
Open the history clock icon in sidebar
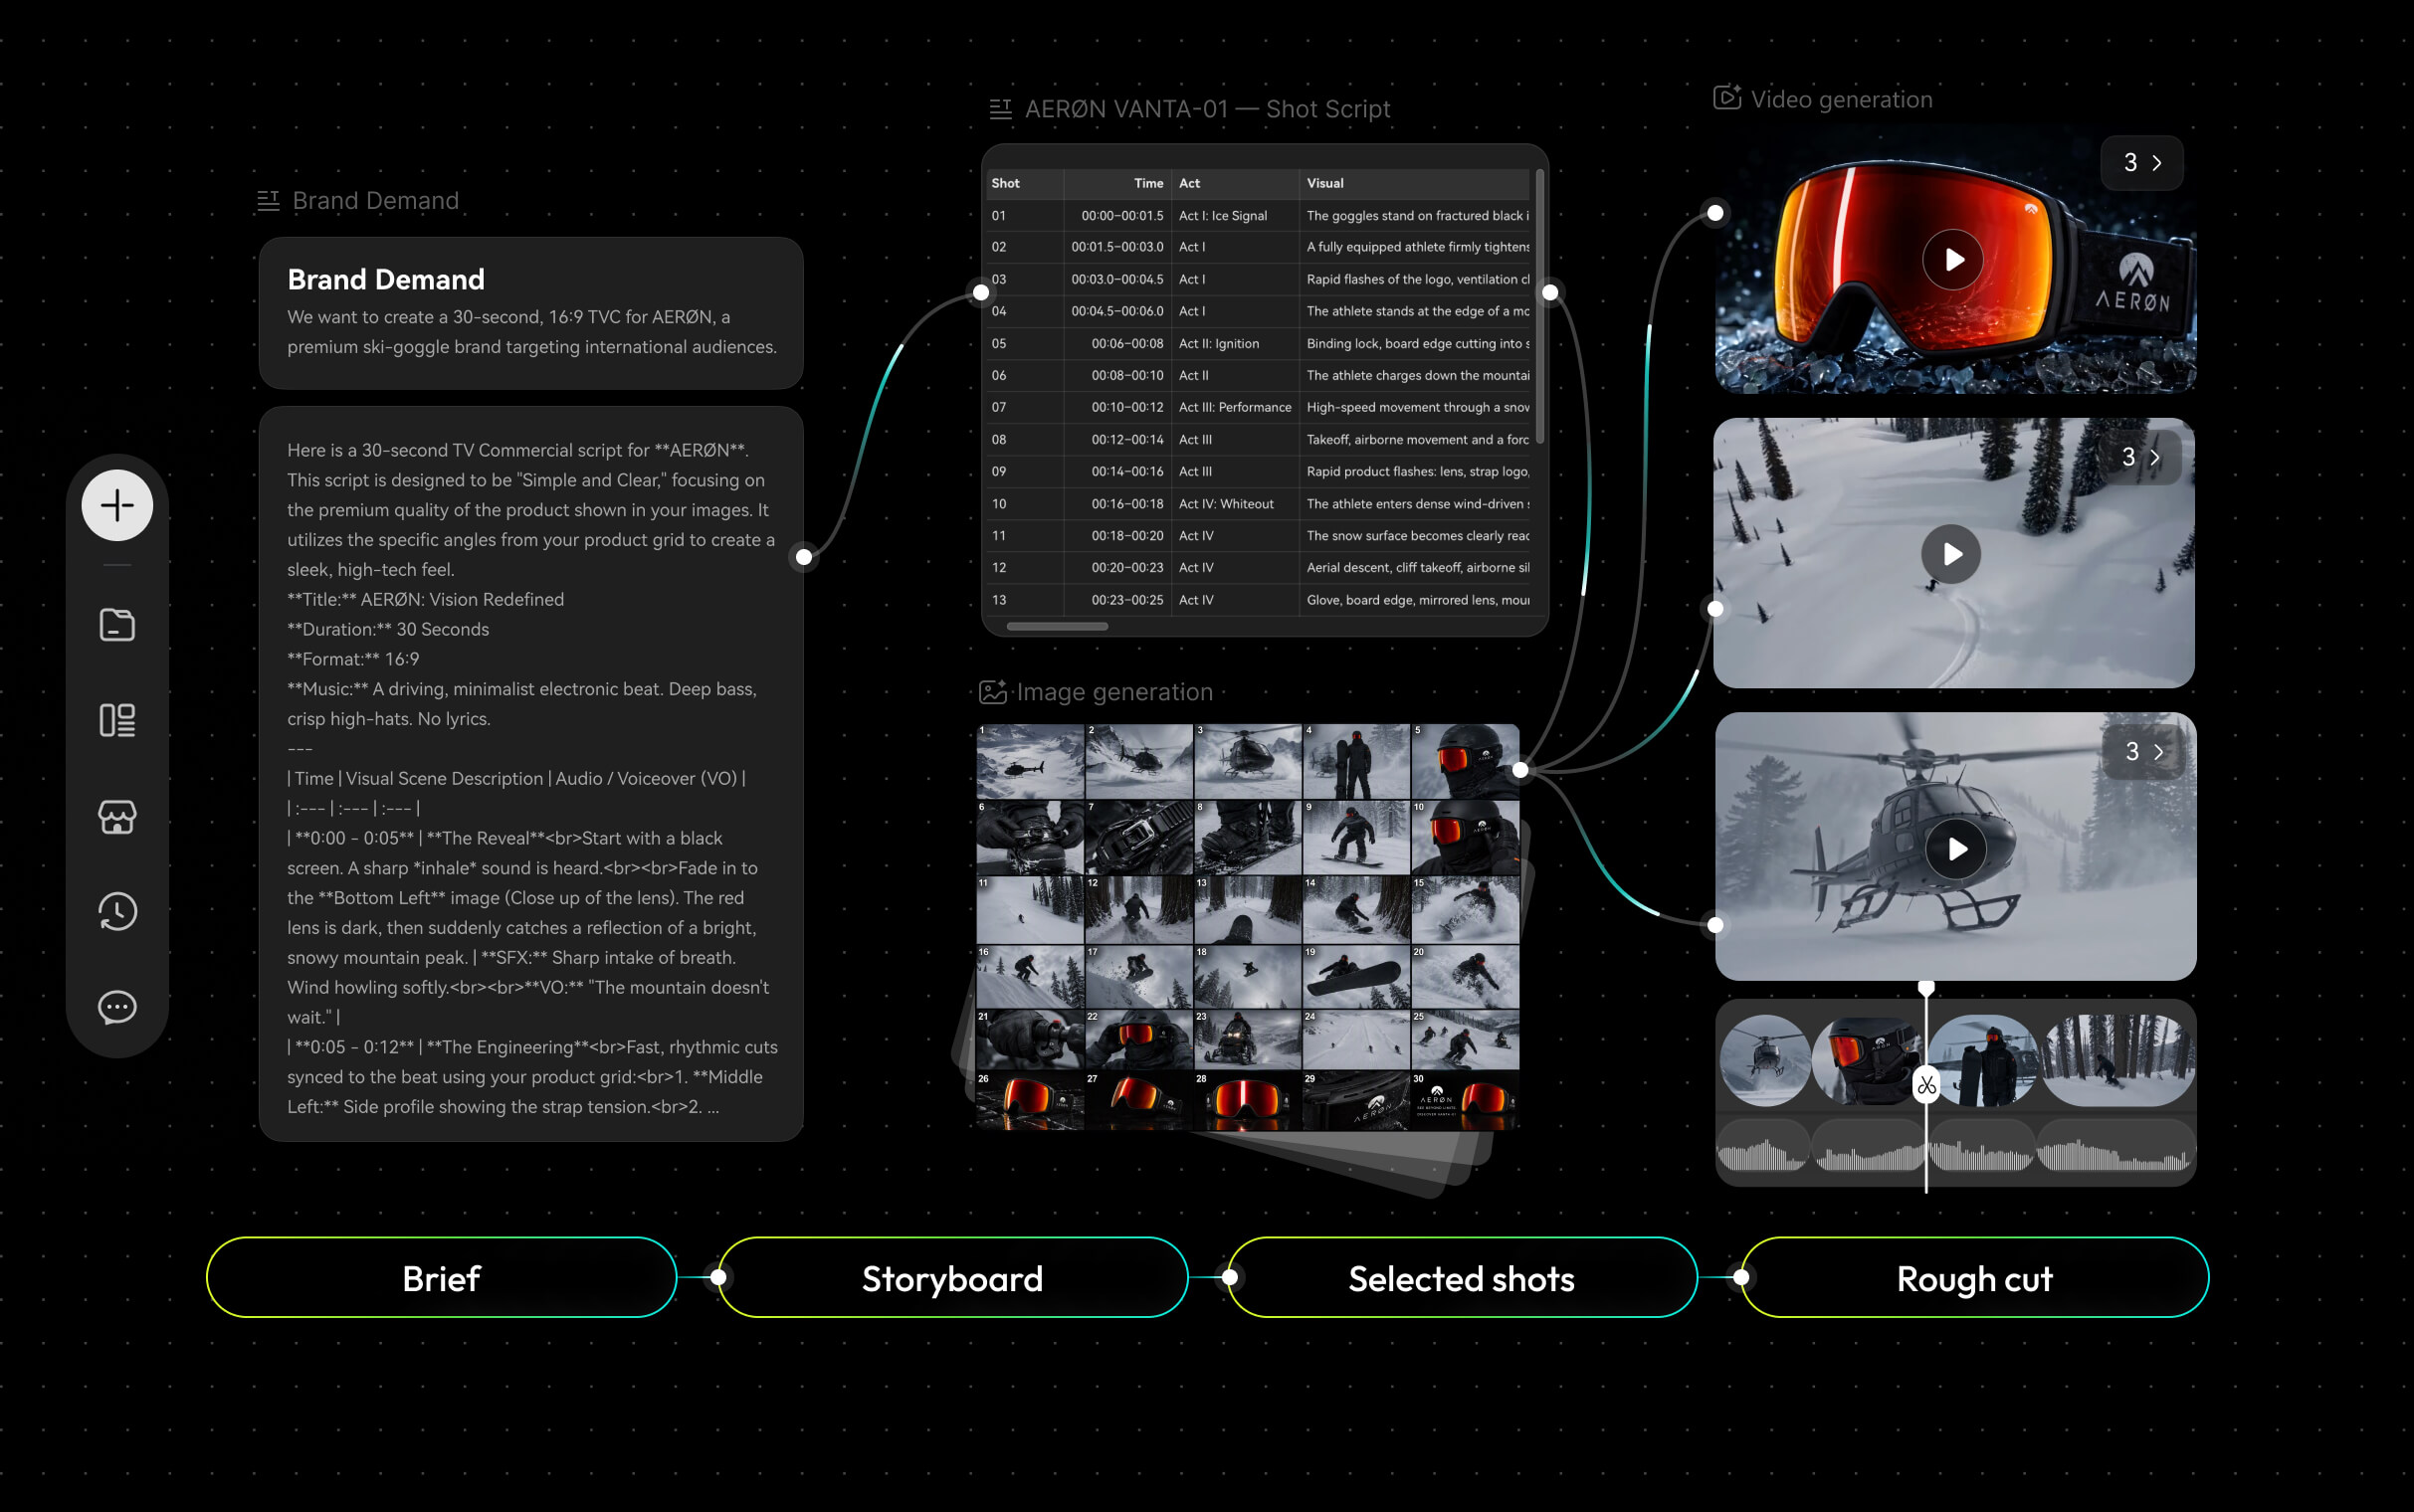[117, 911]
